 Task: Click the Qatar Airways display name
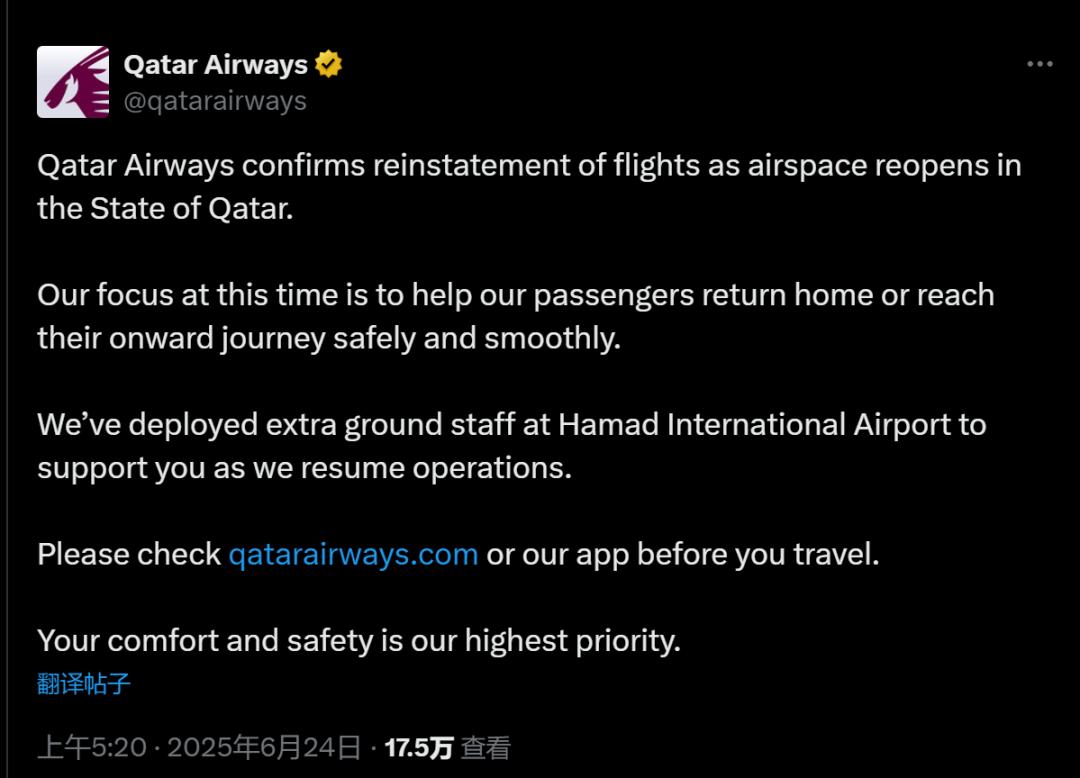tap(215, 65)
